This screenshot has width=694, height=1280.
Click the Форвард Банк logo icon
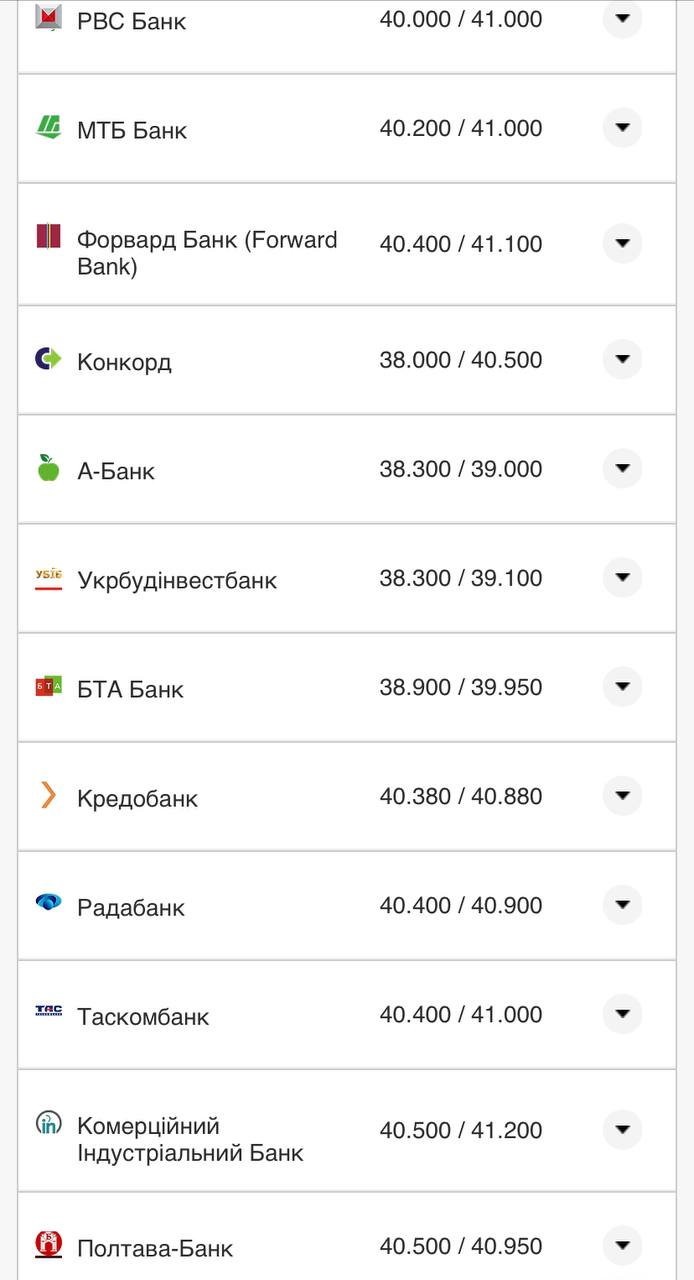pyautogui.click(x=48, y=236)
